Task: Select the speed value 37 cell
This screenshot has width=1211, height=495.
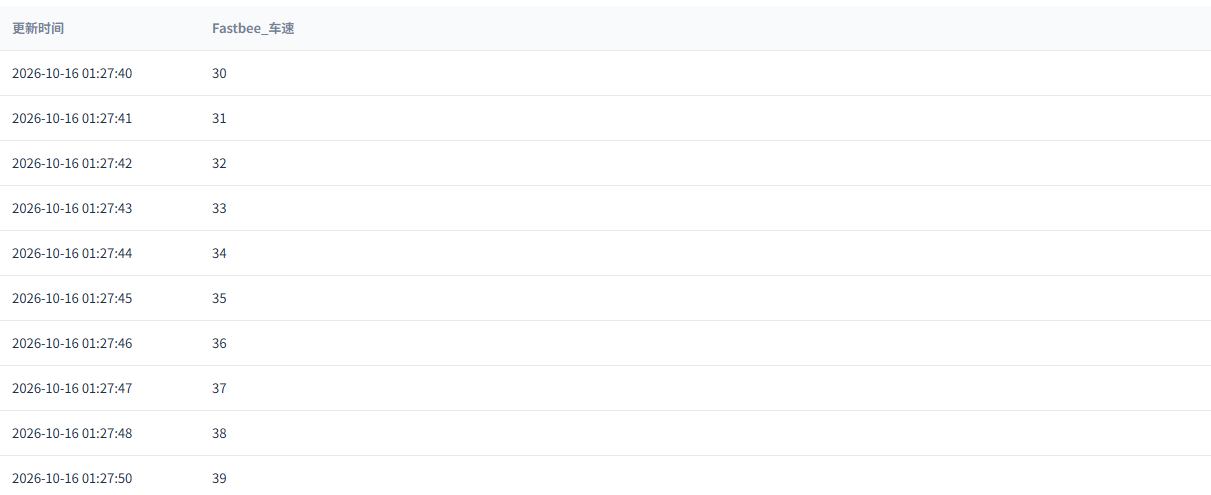Action: [x=219, y=388]
